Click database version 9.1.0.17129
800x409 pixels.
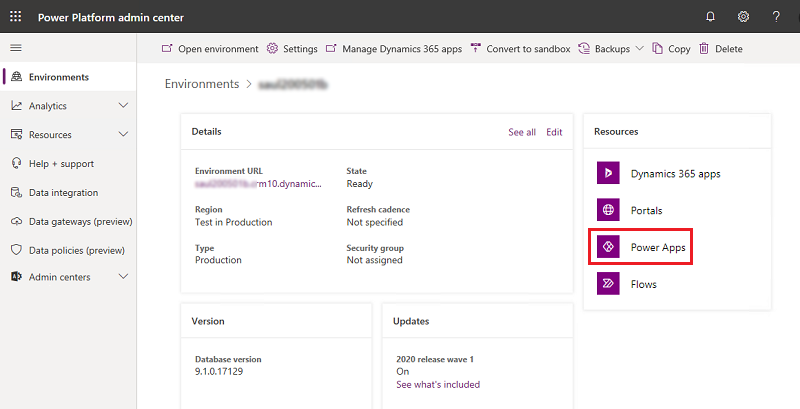(219, 371)
